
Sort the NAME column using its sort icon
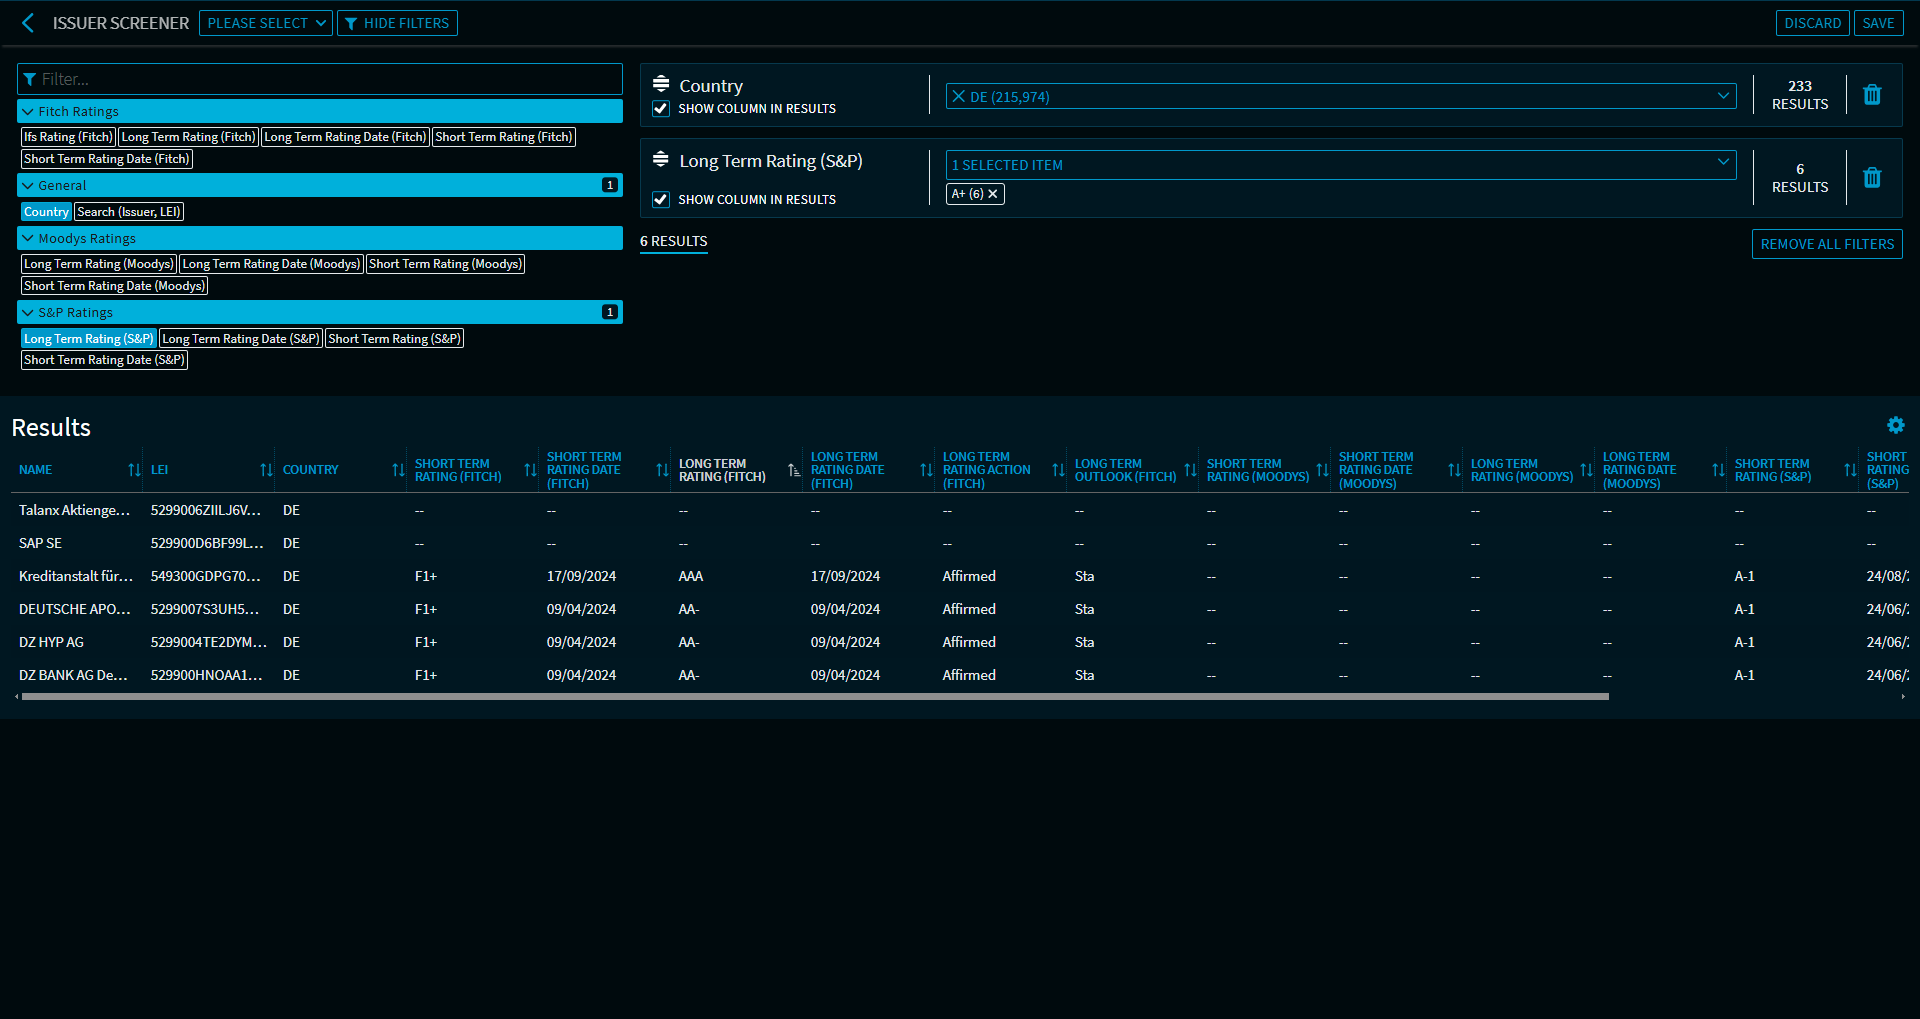[x=133, y=469]
